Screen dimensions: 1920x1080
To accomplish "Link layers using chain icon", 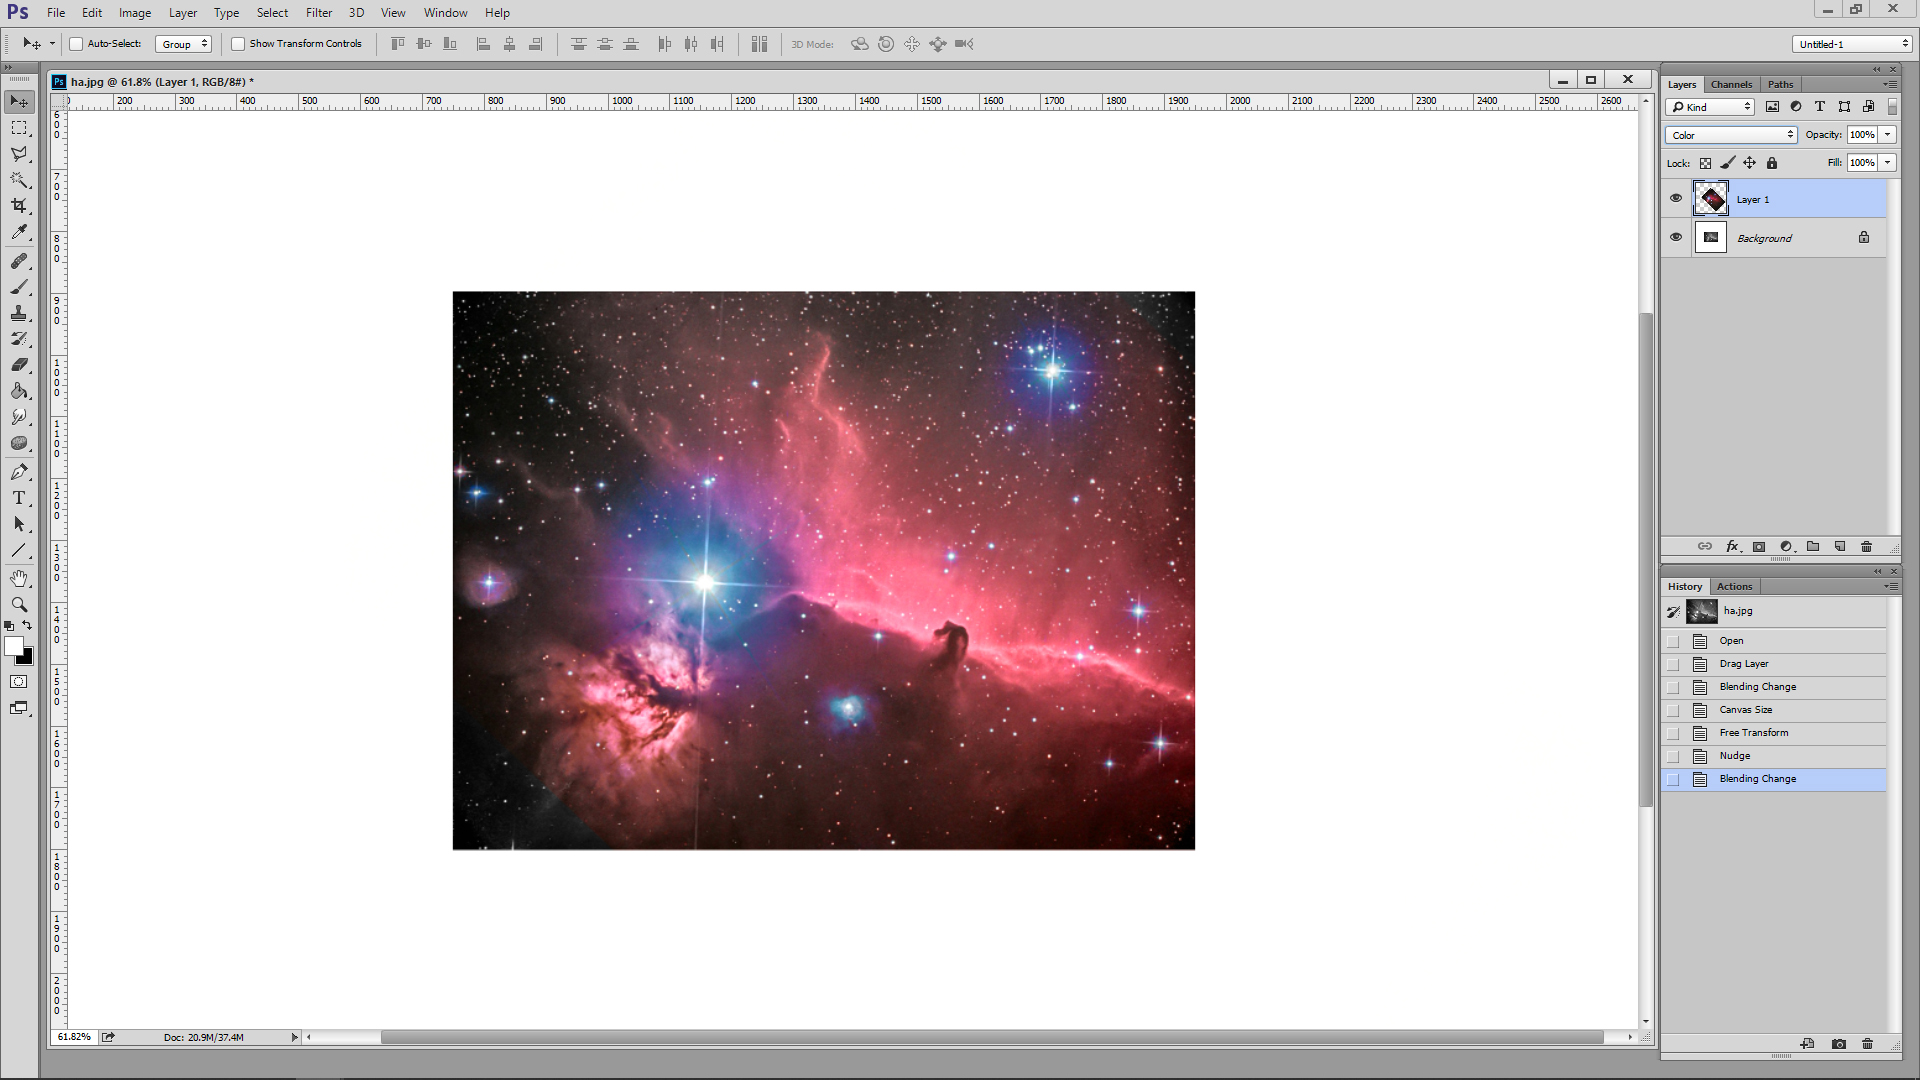I will coord(1705,547).
